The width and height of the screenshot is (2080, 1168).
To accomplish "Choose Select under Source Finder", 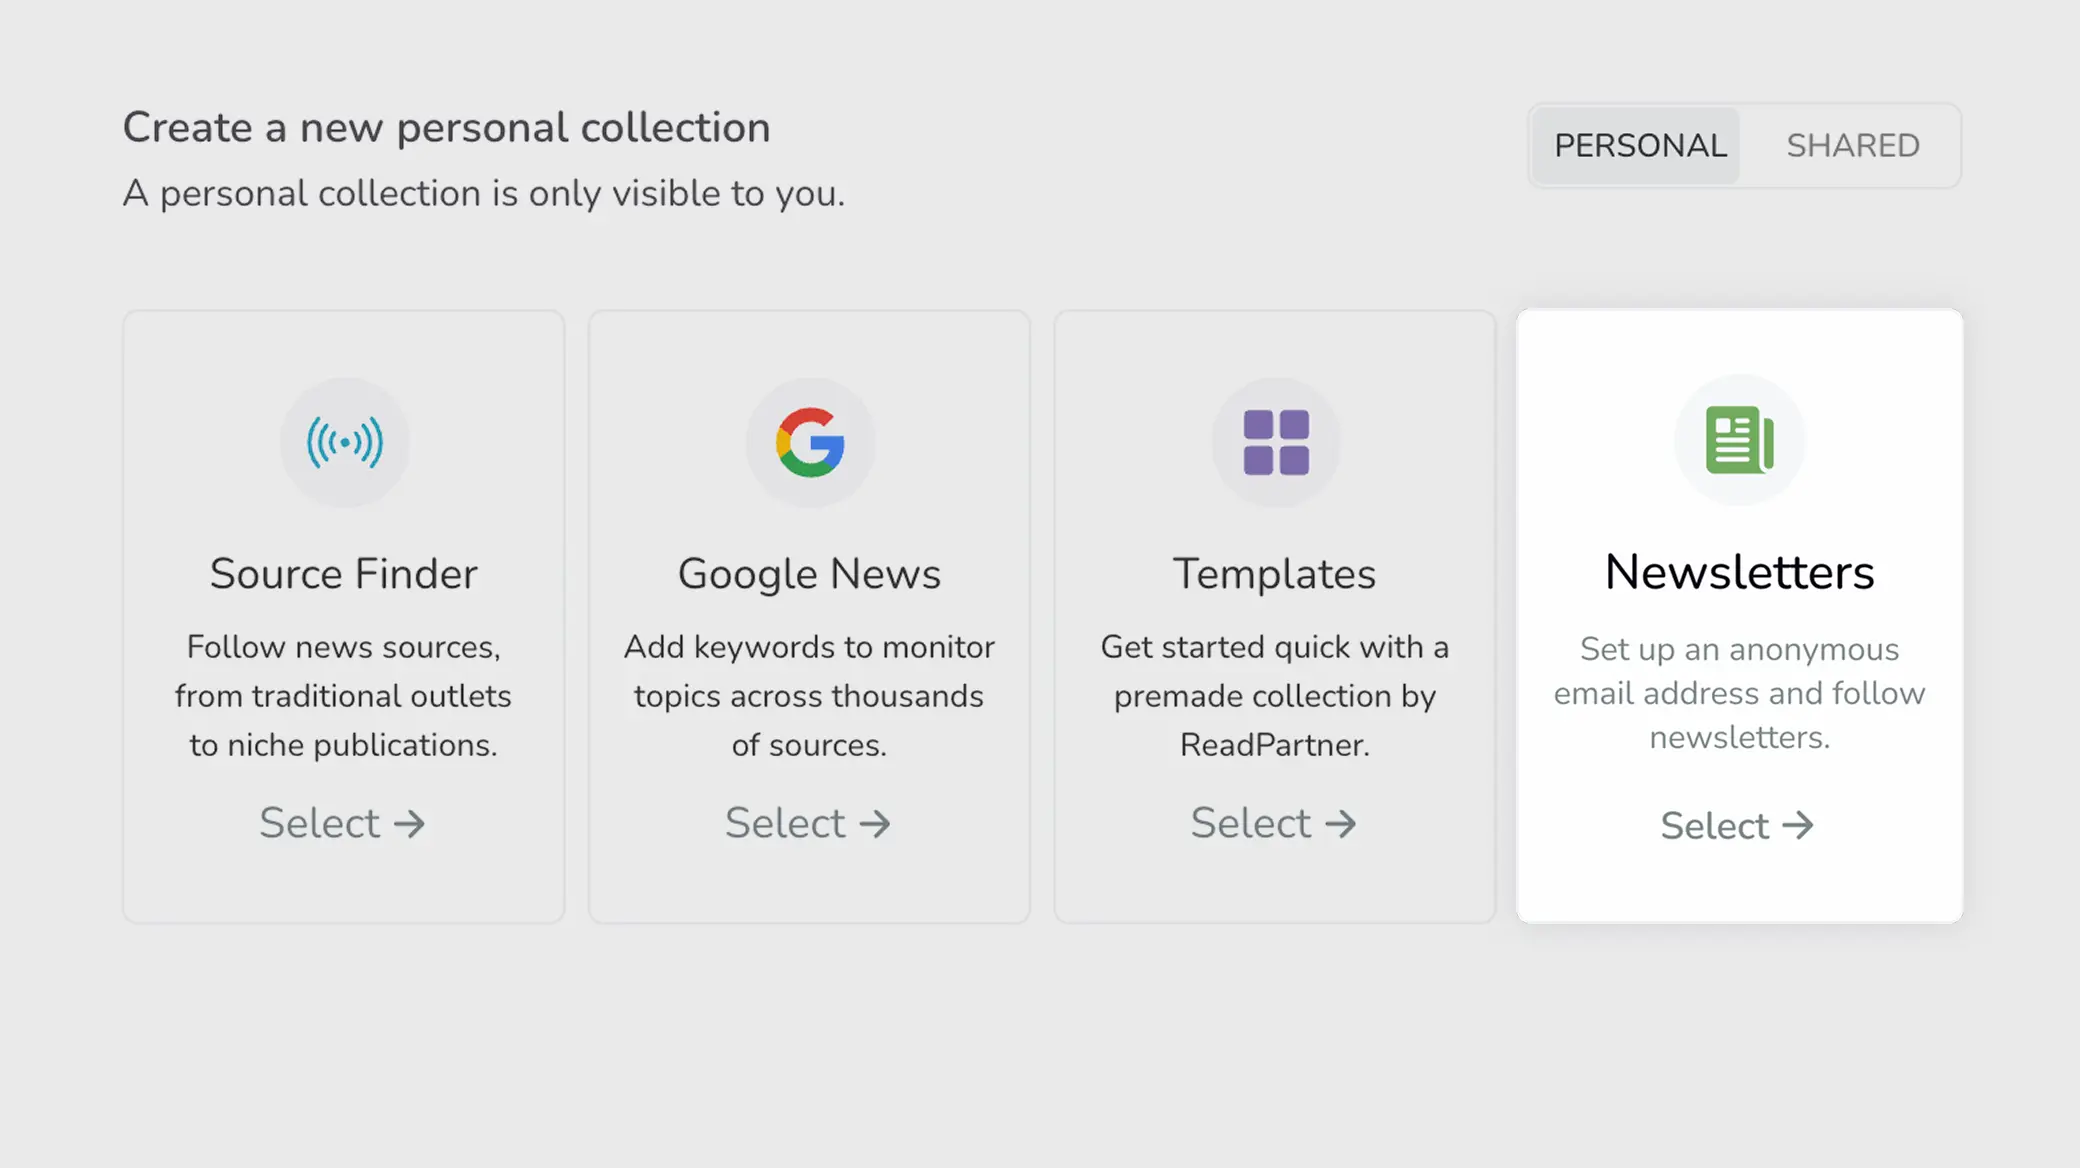I will 343,823.
